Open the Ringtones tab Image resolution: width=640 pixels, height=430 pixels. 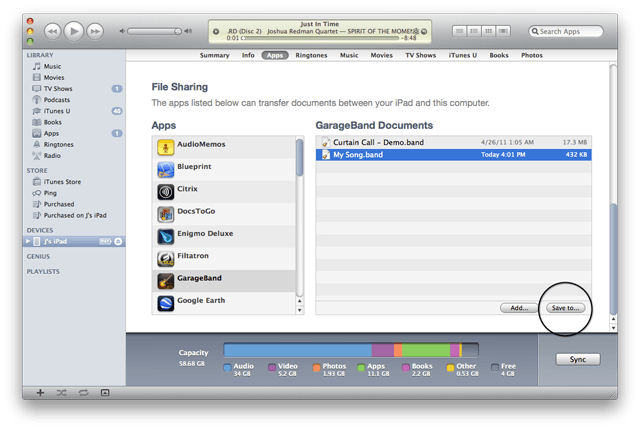[311, 55]
